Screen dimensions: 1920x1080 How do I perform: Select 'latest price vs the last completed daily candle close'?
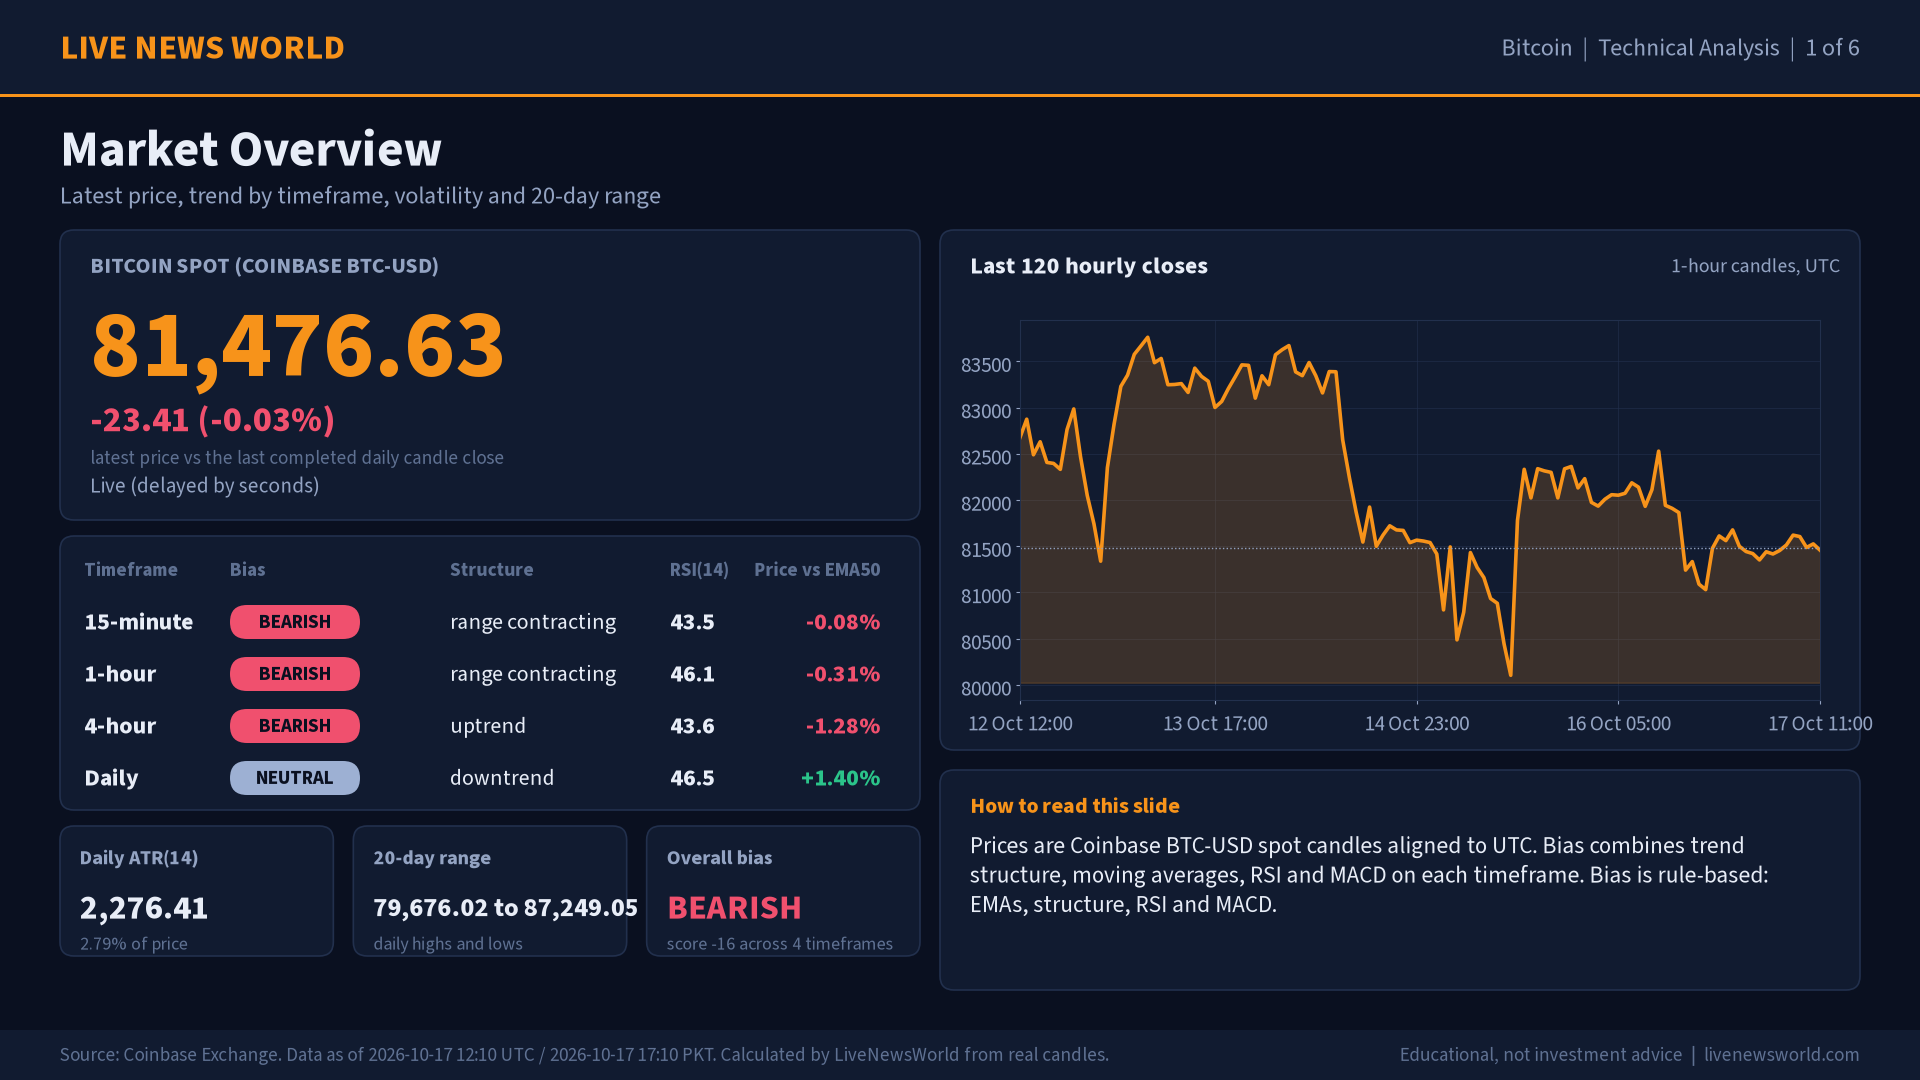click(x=297, y=457)
